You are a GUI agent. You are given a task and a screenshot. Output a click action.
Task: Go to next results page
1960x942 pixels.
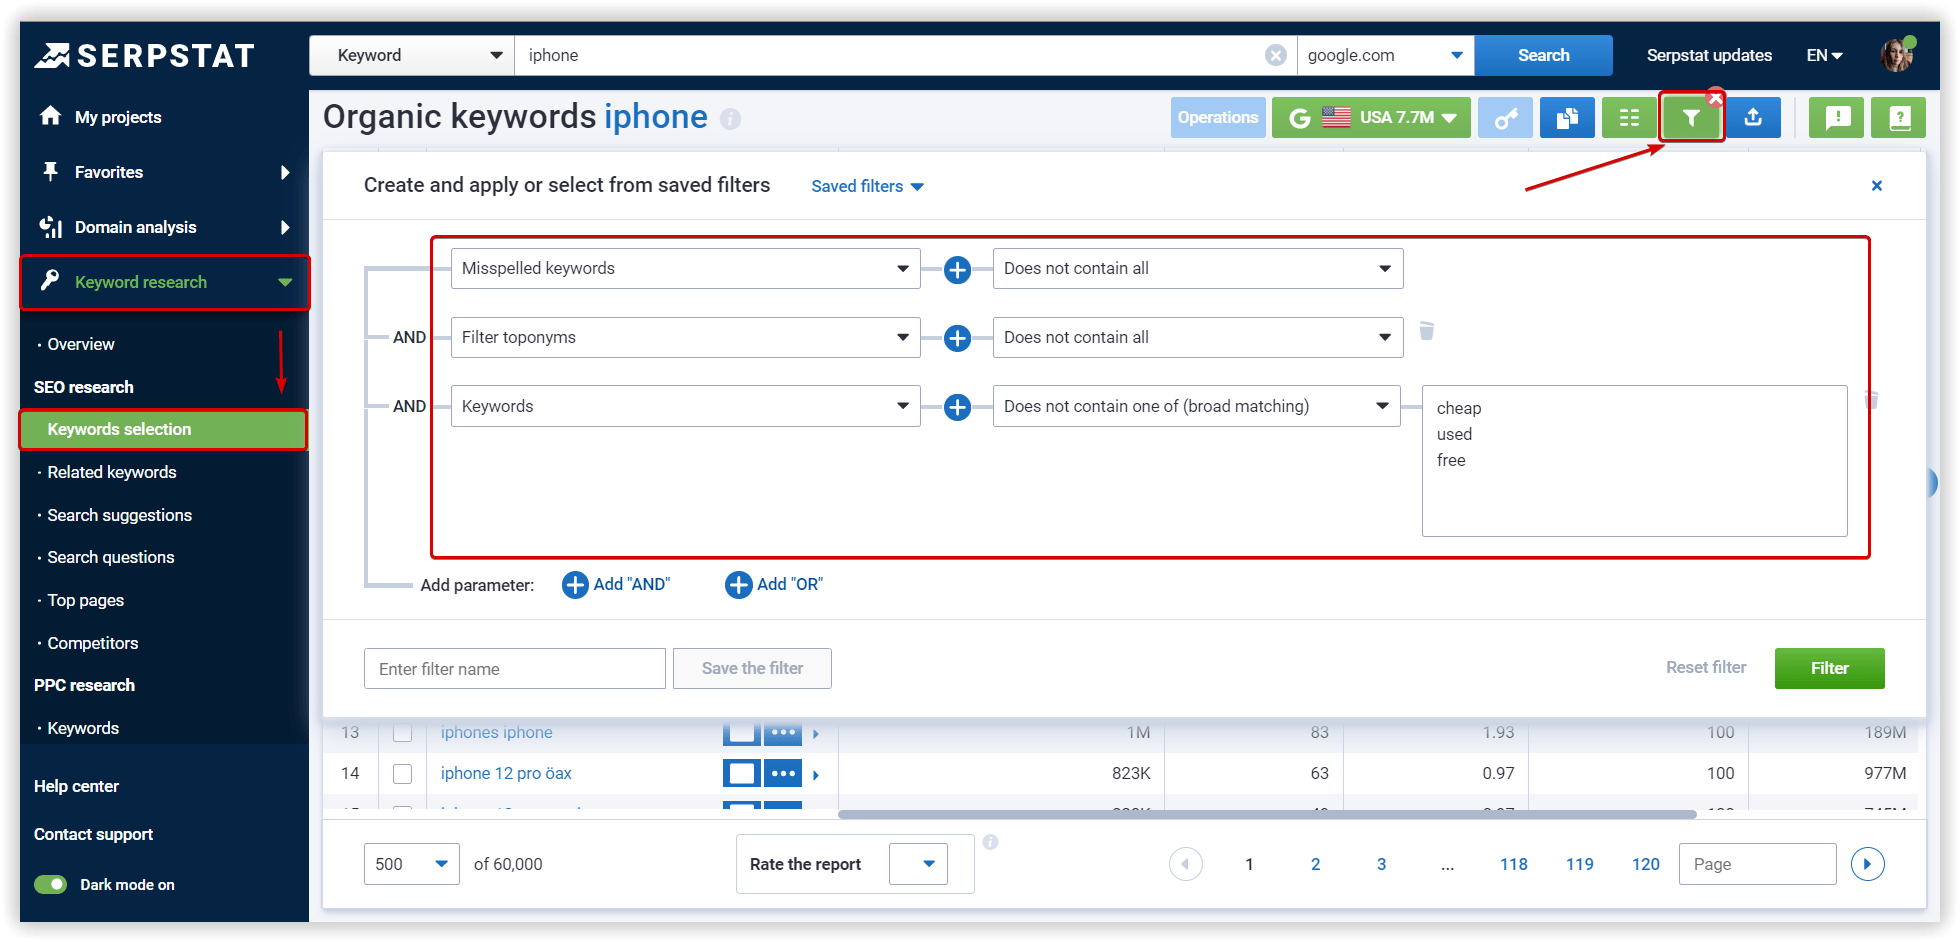pyautogui.click(x=1867, y=864)
